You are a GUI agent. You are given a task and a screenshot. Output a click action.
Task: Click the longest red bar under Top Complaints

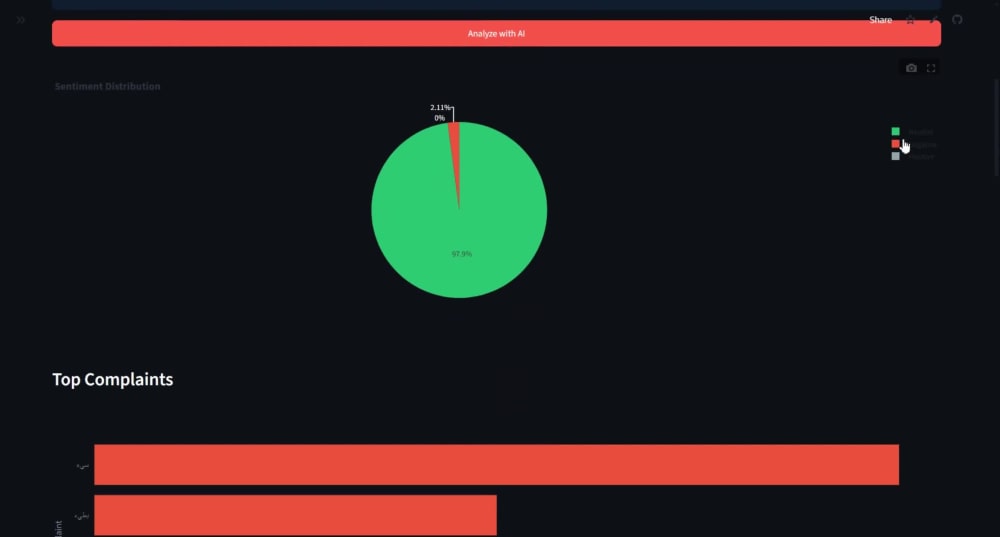497,464
